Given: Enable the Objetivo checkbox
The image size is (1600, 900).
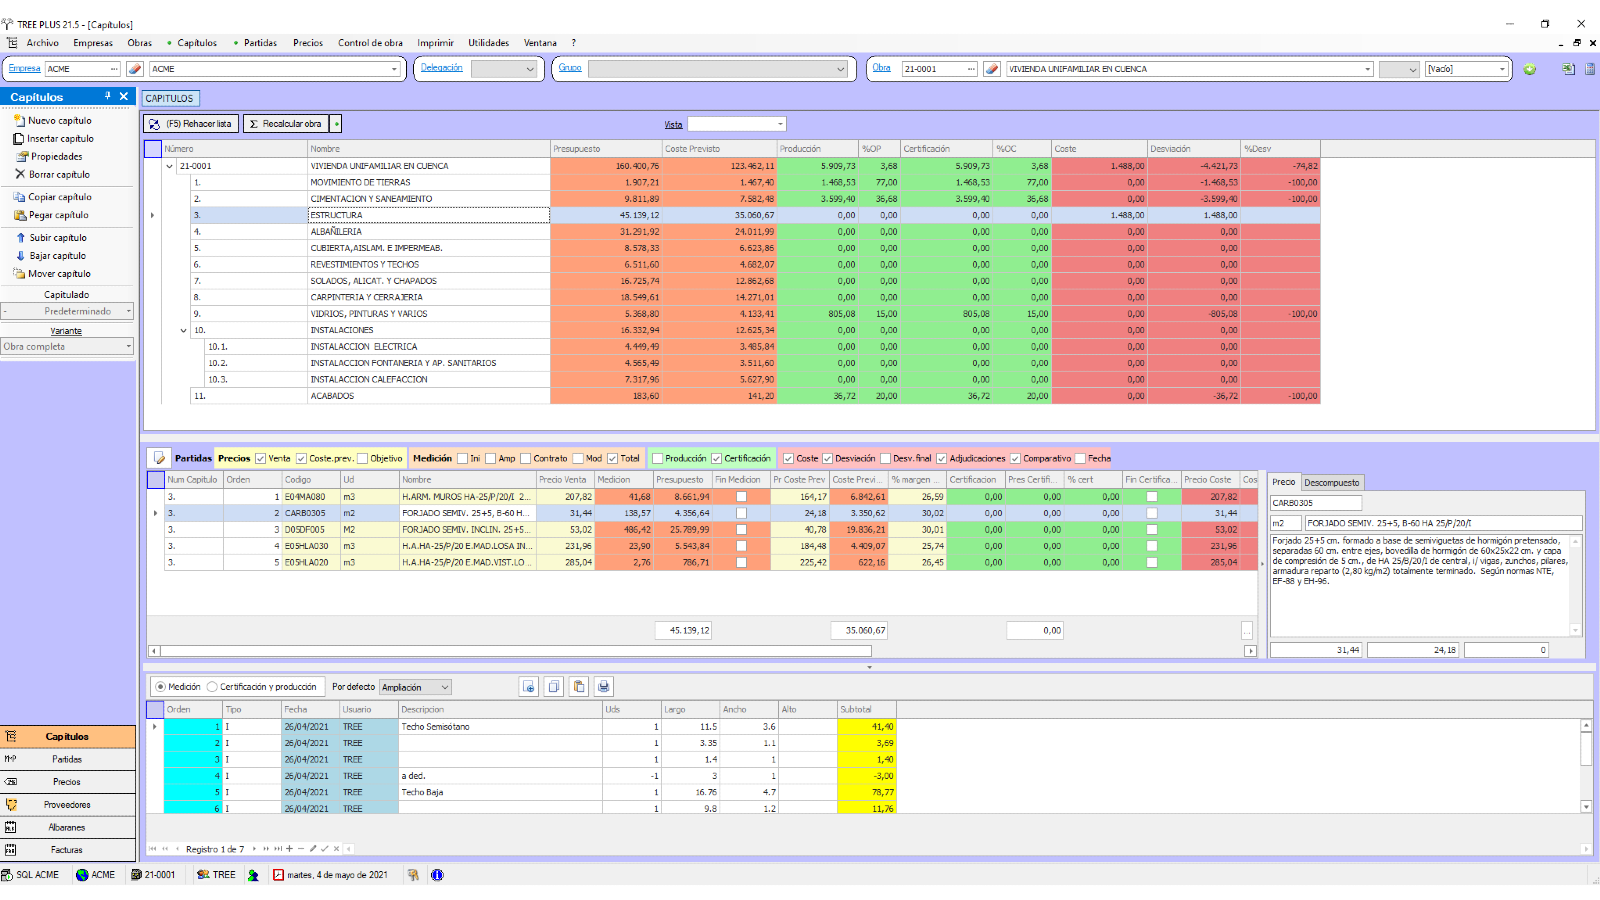Looking at the screenshot, I should click(x=363, y=459).
